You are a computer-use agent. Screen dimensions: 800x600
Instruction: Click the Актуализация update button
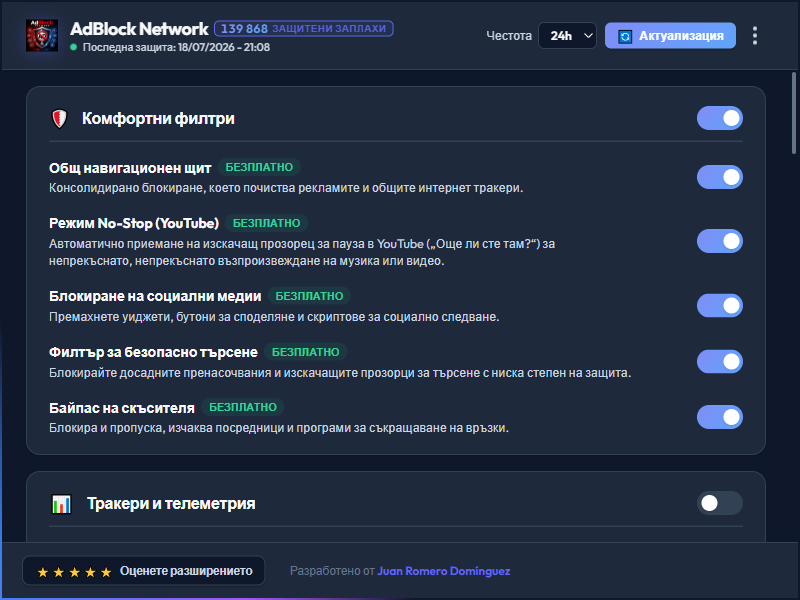(x=670, y=36)
